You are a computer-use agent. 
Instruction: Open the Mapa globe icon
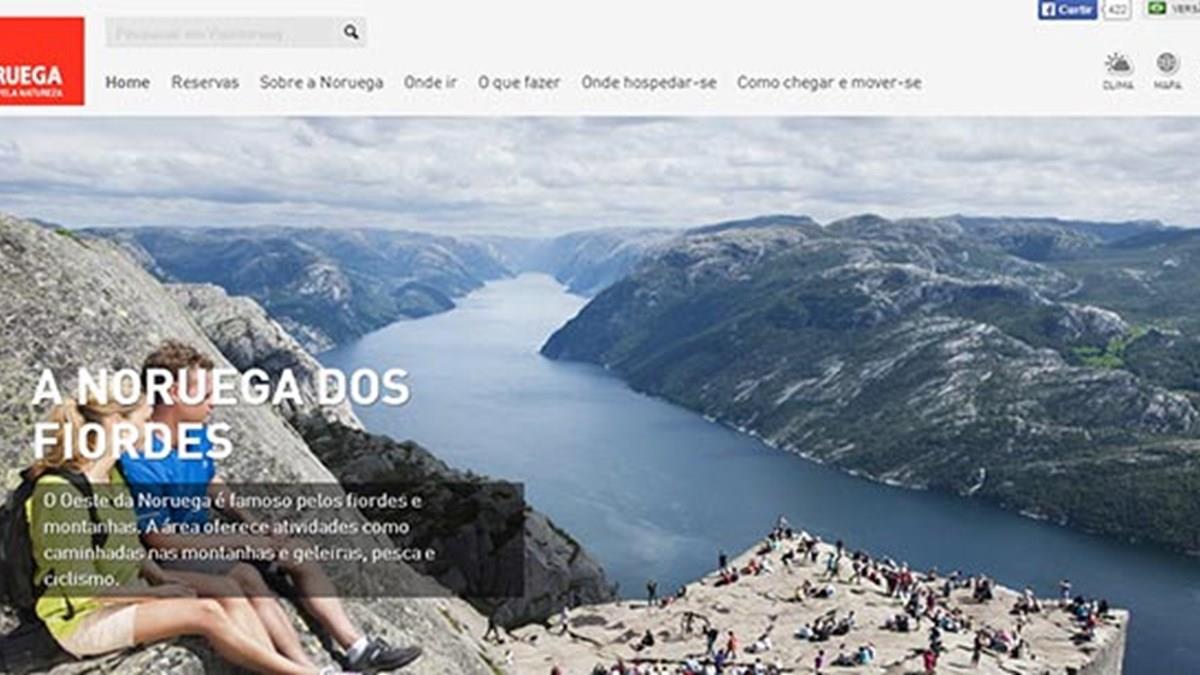pos(1167,63)
